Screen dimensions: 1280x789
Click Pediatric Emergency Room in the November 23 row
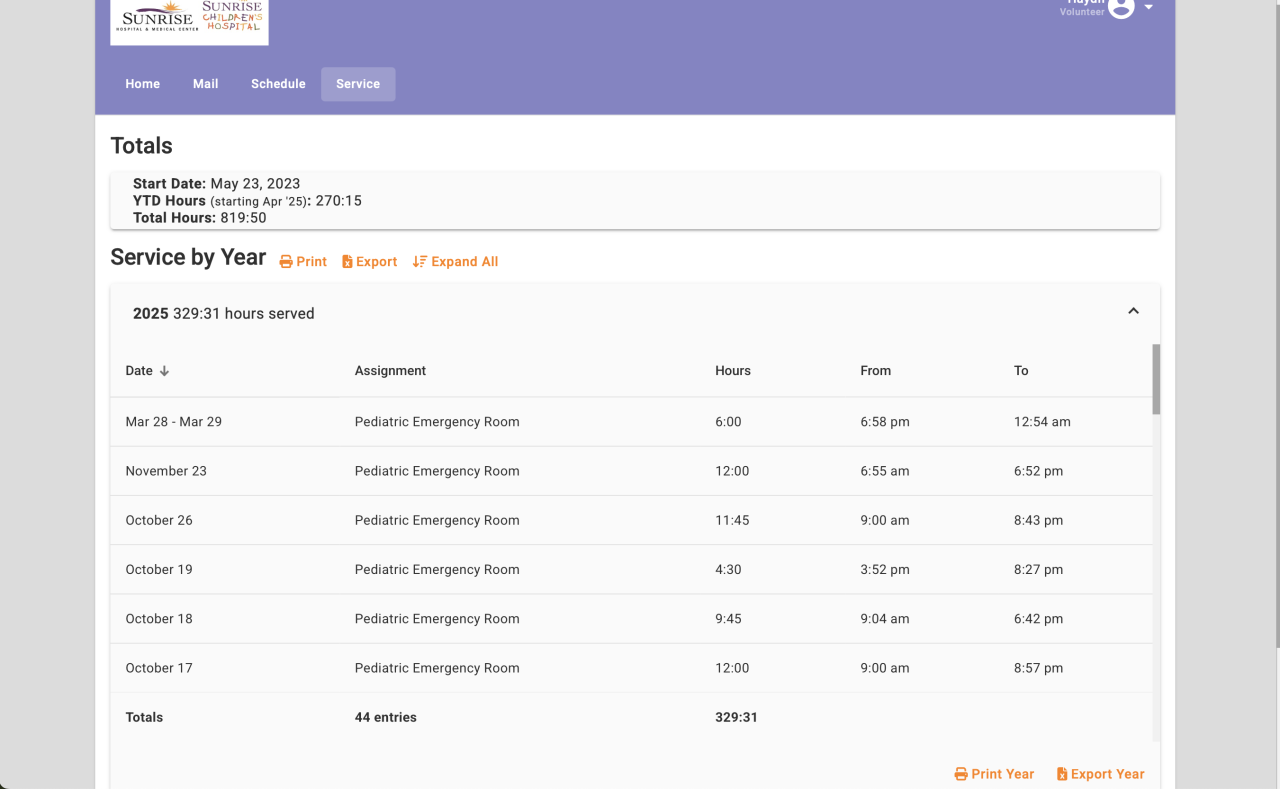point(437,471)
